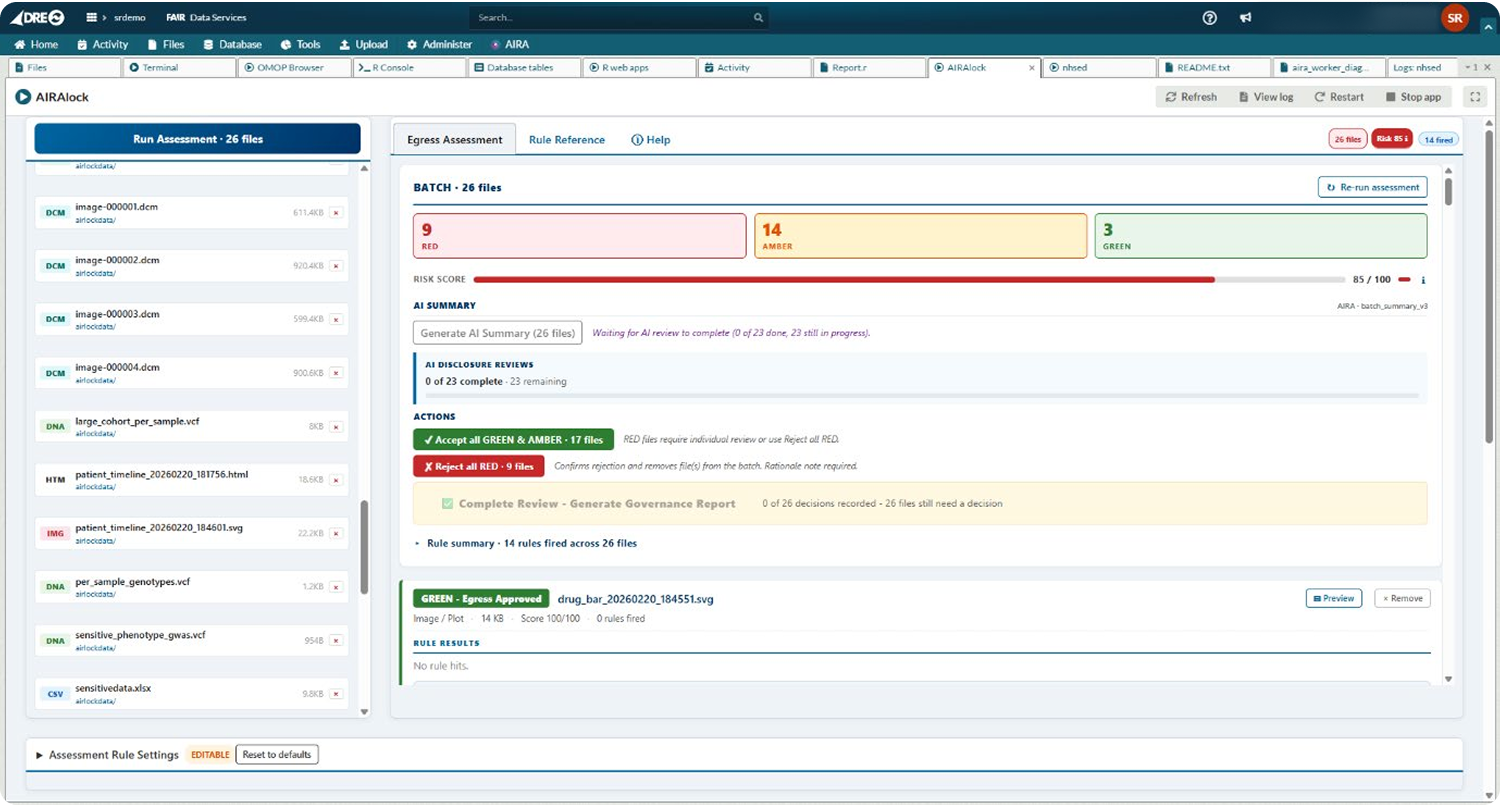The height and width of the screenshot is (805, 1500).
Task: Close the AIRAlock tab
Action: click(1032, 68)
